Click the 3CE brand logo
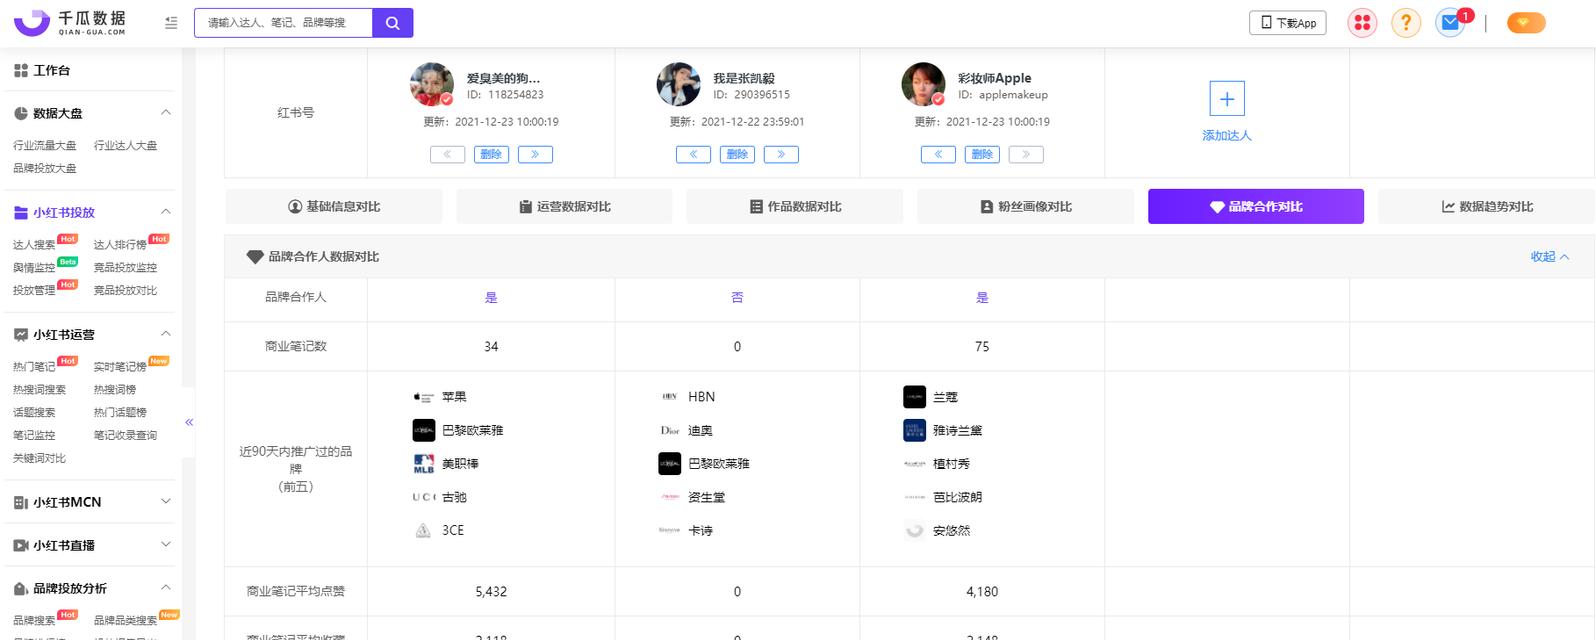 (423, 530)
